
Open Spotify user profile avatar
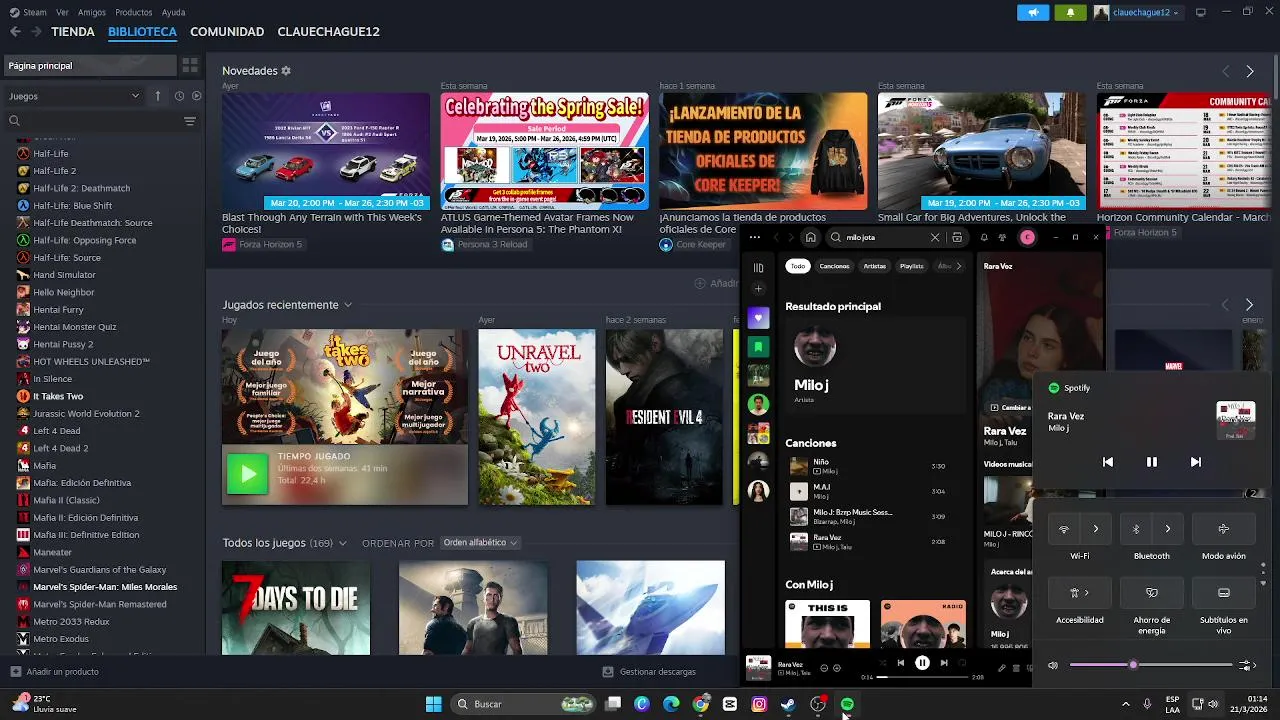tap(1027, 237)
